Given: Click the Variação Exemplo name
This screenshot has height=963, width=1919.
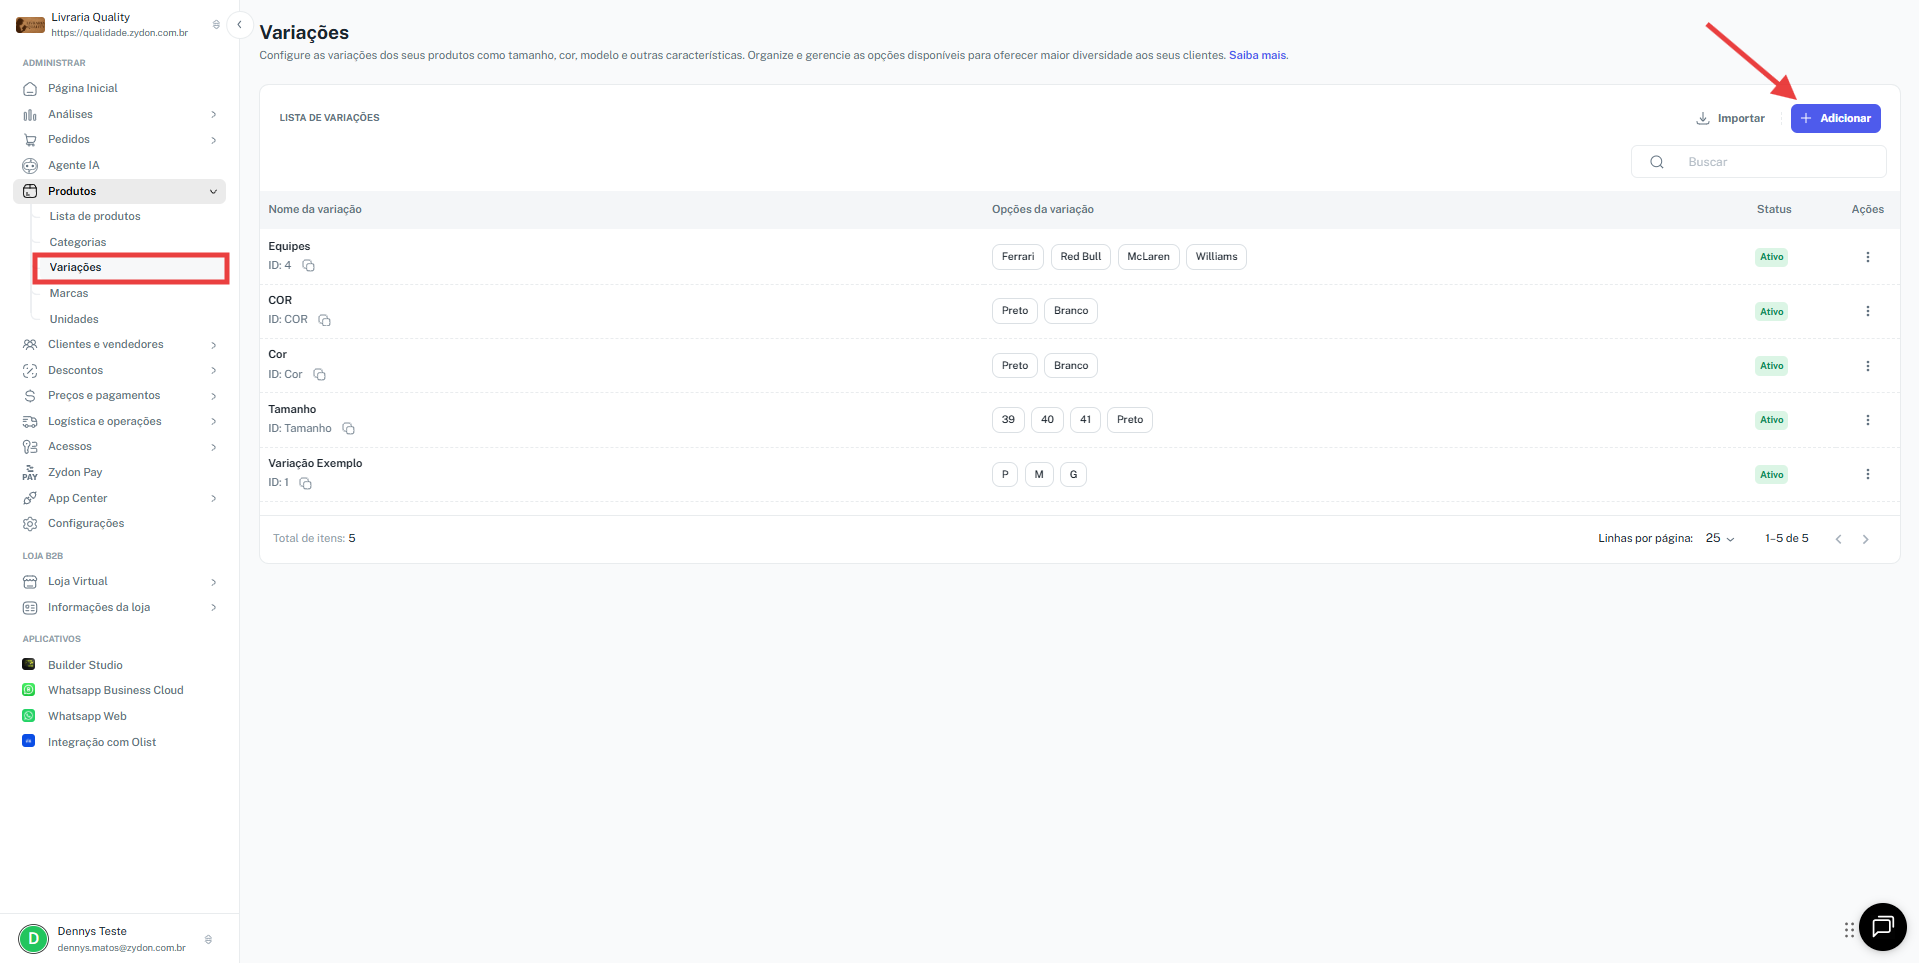Looking at the screenshot, I should point(315,463).
